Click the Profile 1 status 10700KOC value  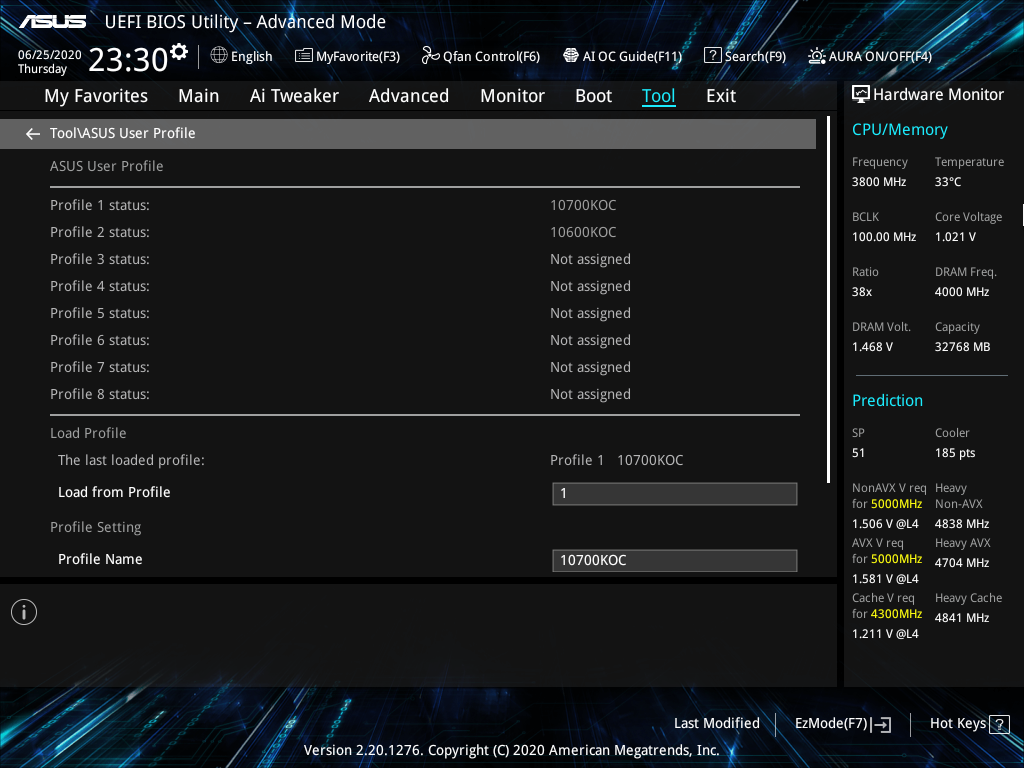pyautogui.click(x=583, y=205)
